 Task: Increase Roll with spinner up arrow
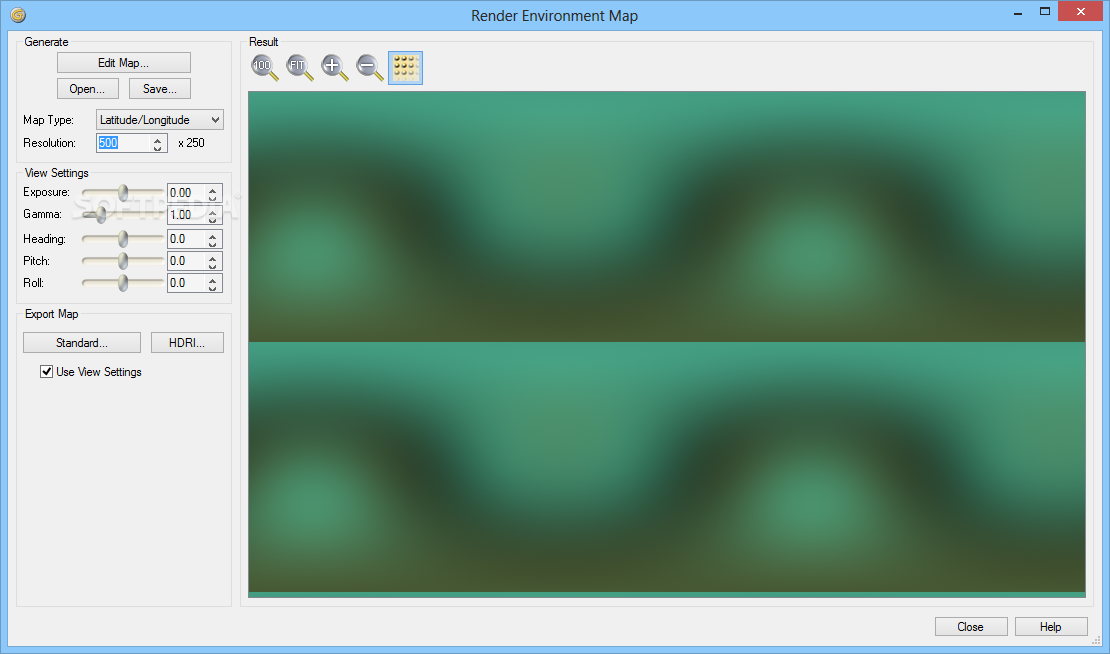pyautogui.click(x=212, y=280)
